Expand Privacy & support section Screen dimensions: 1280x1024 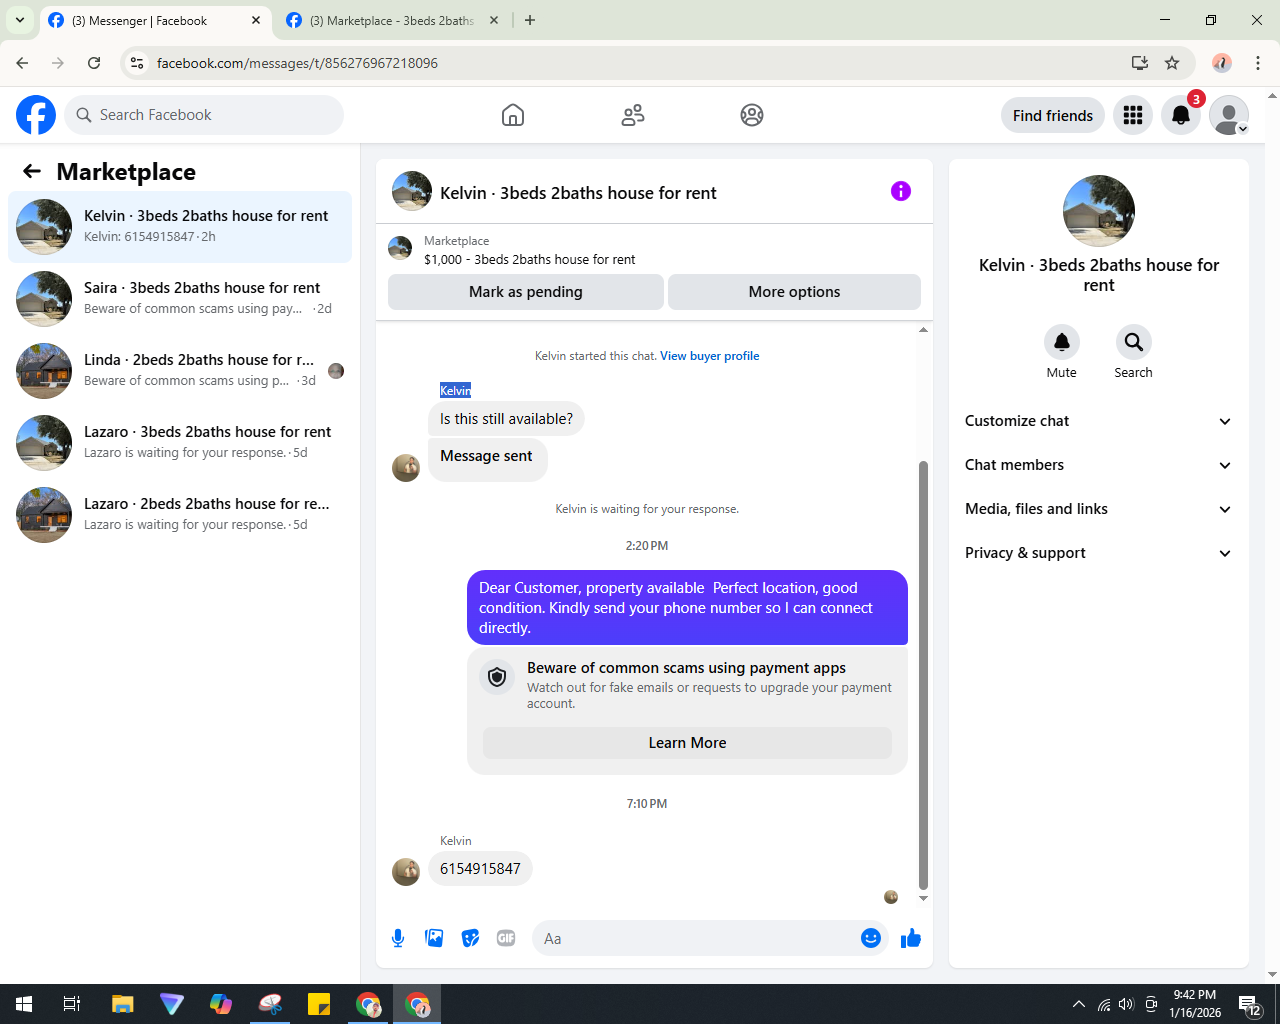pos(1099,553)
